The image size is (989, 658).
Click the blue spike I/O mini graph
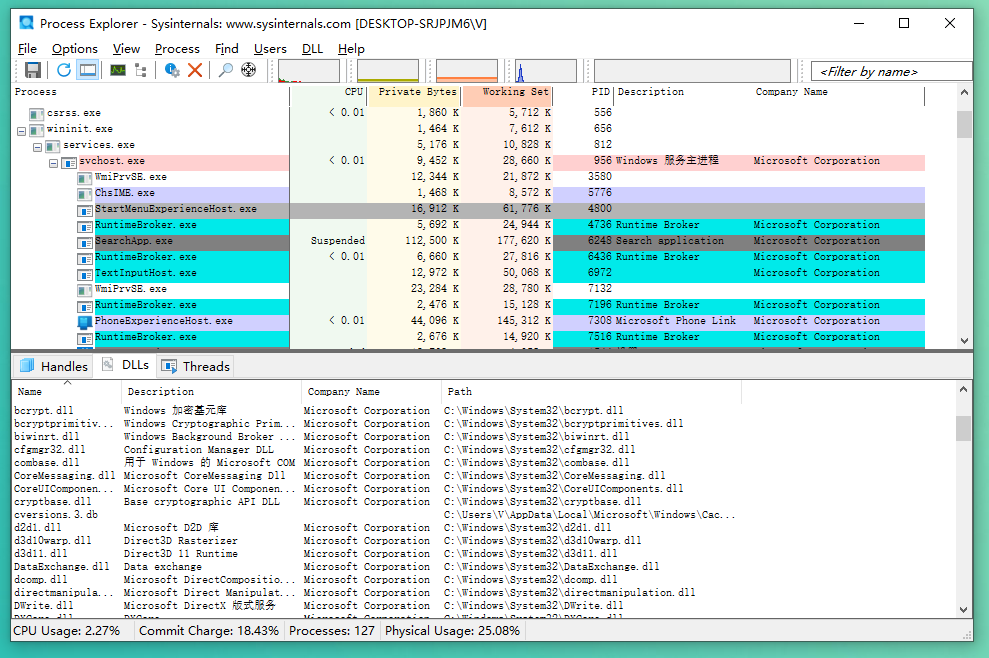pyautogui.click(x=546, y=71)
